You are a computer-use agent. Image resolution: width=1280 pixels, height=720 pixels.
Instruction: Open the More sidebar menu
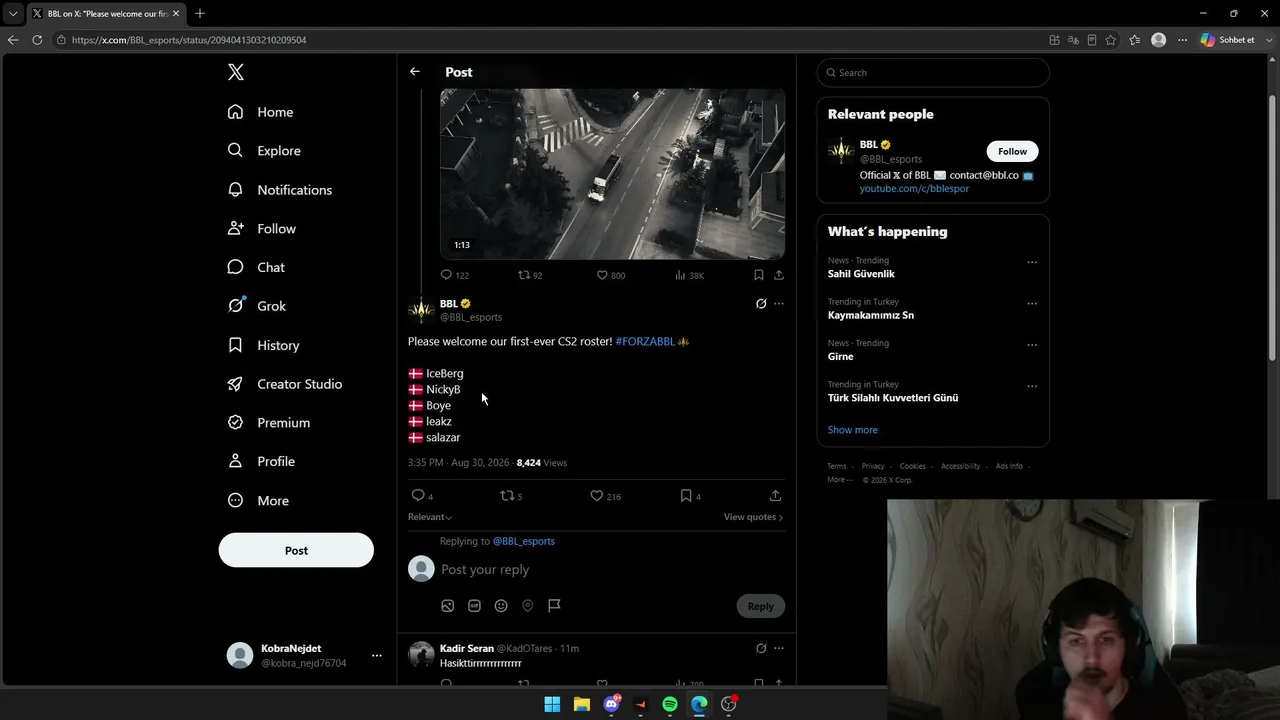click(x=258, y=501)
